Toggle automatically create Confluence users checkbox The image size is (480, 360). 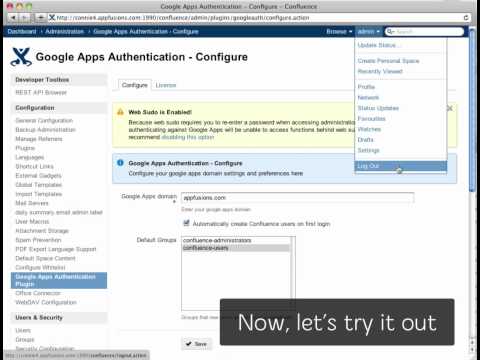point(186,223)
